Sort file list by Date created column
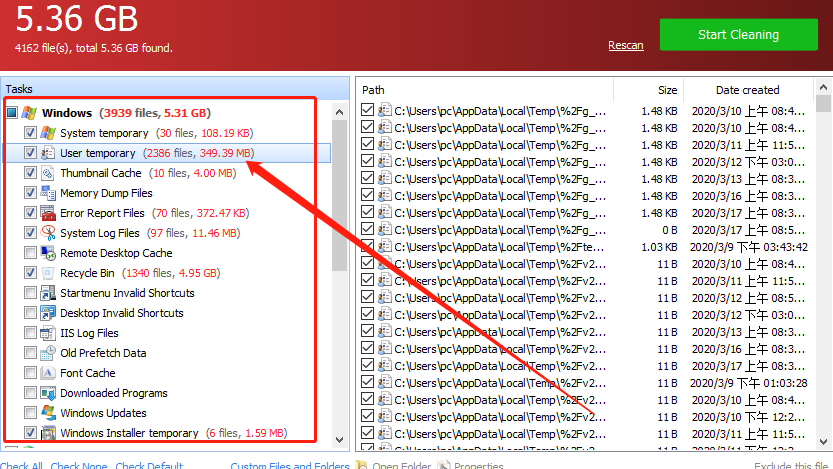The image size is (833, 469). 748,90
